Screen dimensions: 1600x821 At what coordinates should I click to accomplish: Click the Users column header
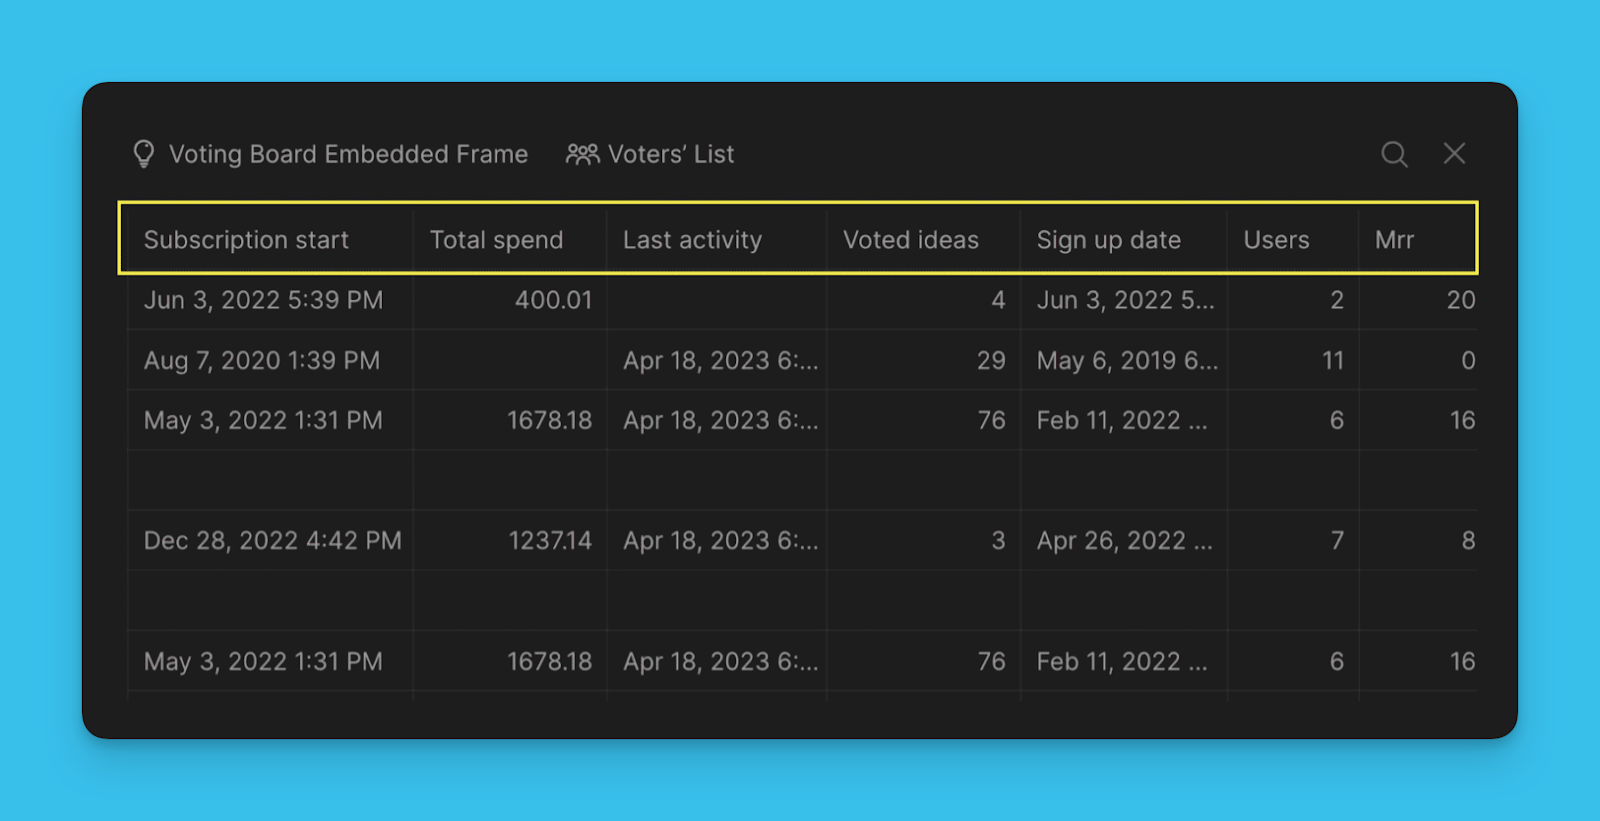point(1276,240)
